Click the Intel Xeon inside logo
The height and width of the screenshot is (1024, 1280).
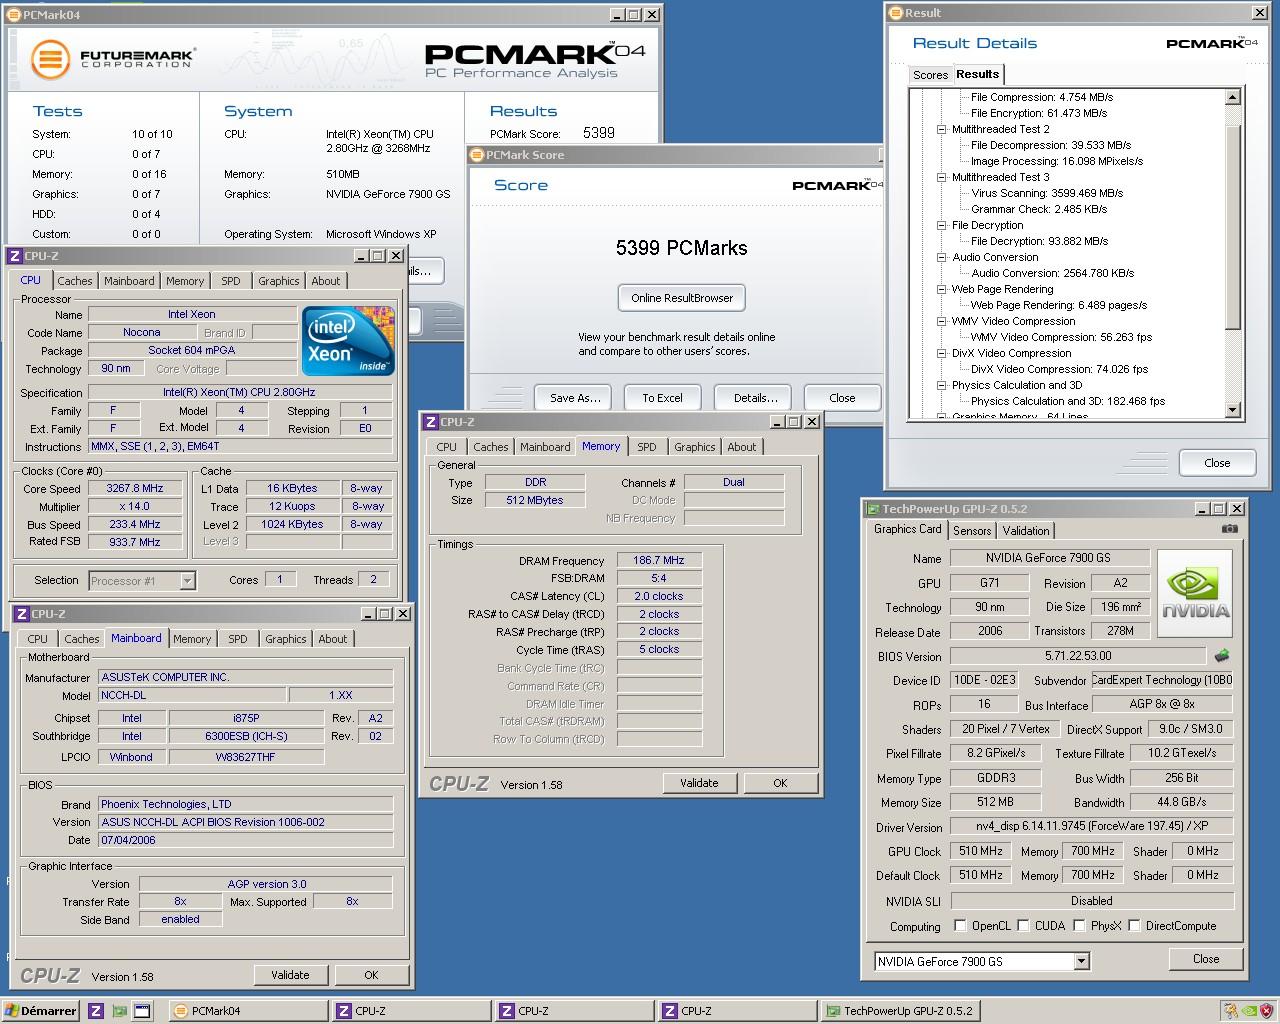tap(348, 341)
